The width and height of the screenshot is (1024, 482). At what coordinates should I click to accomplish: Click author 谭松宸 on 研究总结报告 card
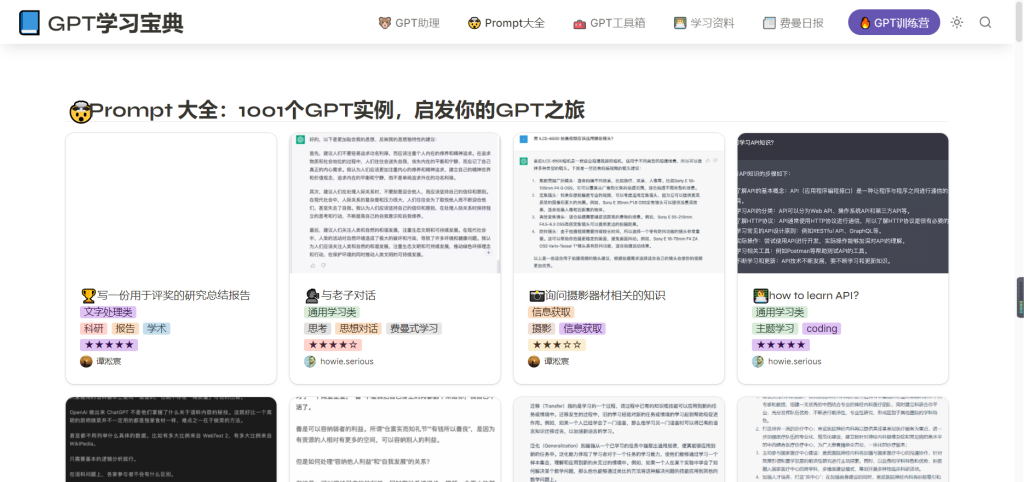108,361
